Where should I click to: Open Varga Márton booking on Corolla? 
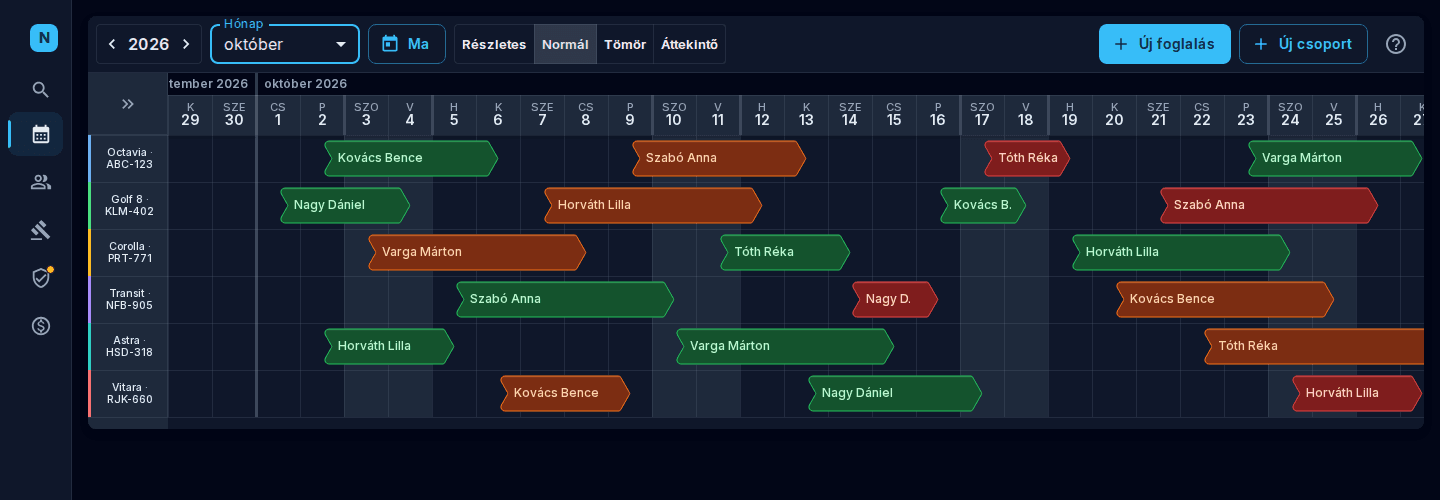[x=477, y=252]
